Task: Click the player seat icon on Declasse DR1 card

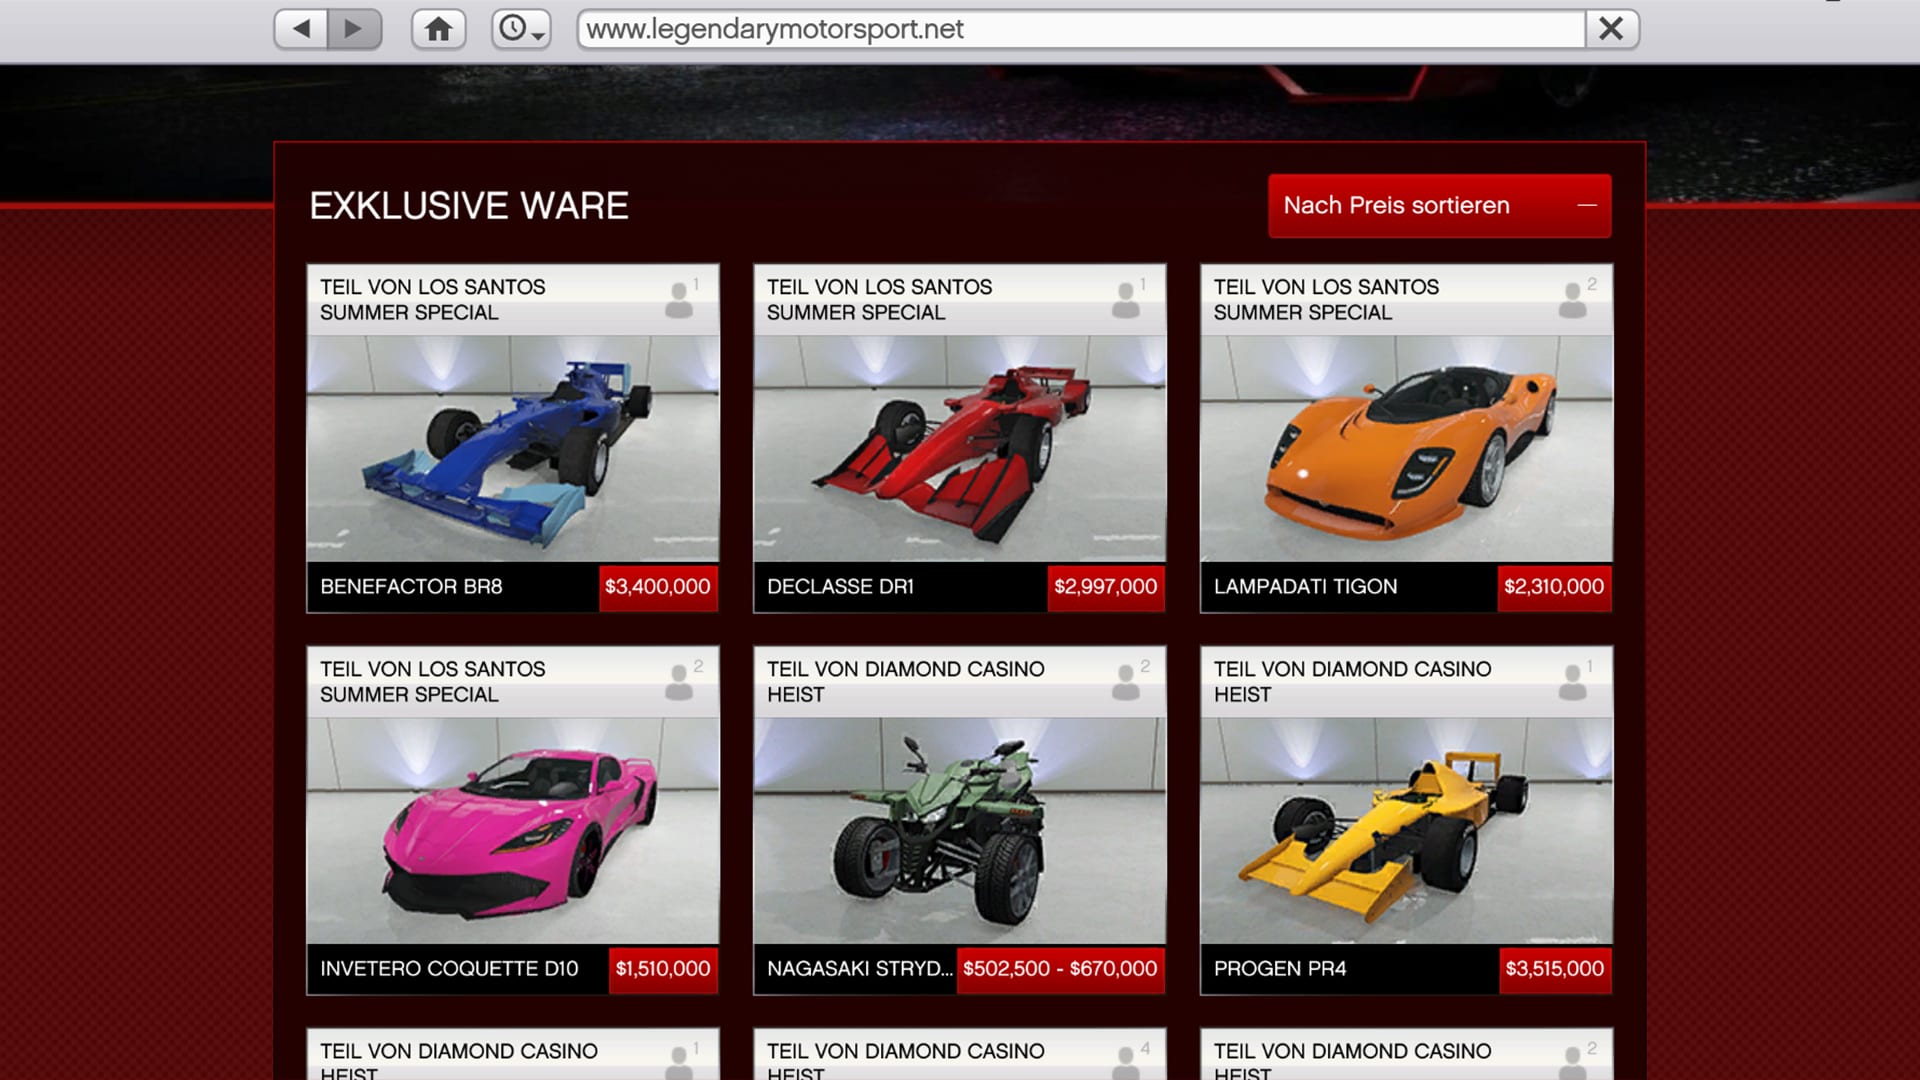Action: 1127,299
